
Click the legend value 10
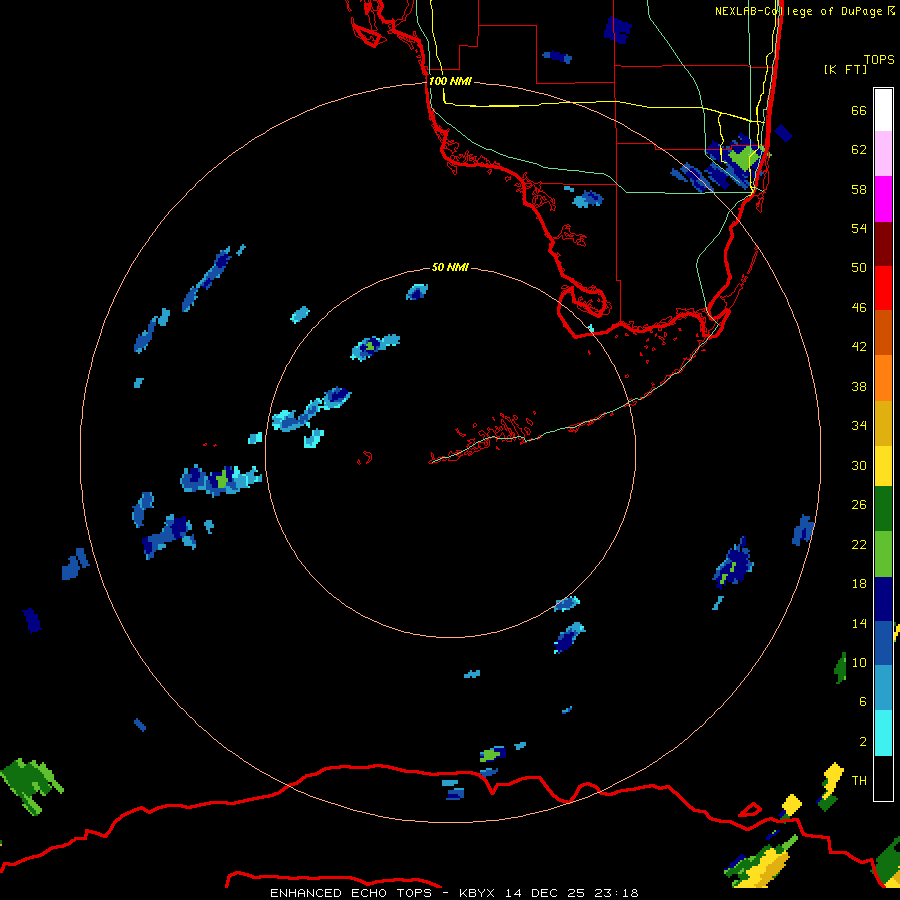tap(859, 663)
